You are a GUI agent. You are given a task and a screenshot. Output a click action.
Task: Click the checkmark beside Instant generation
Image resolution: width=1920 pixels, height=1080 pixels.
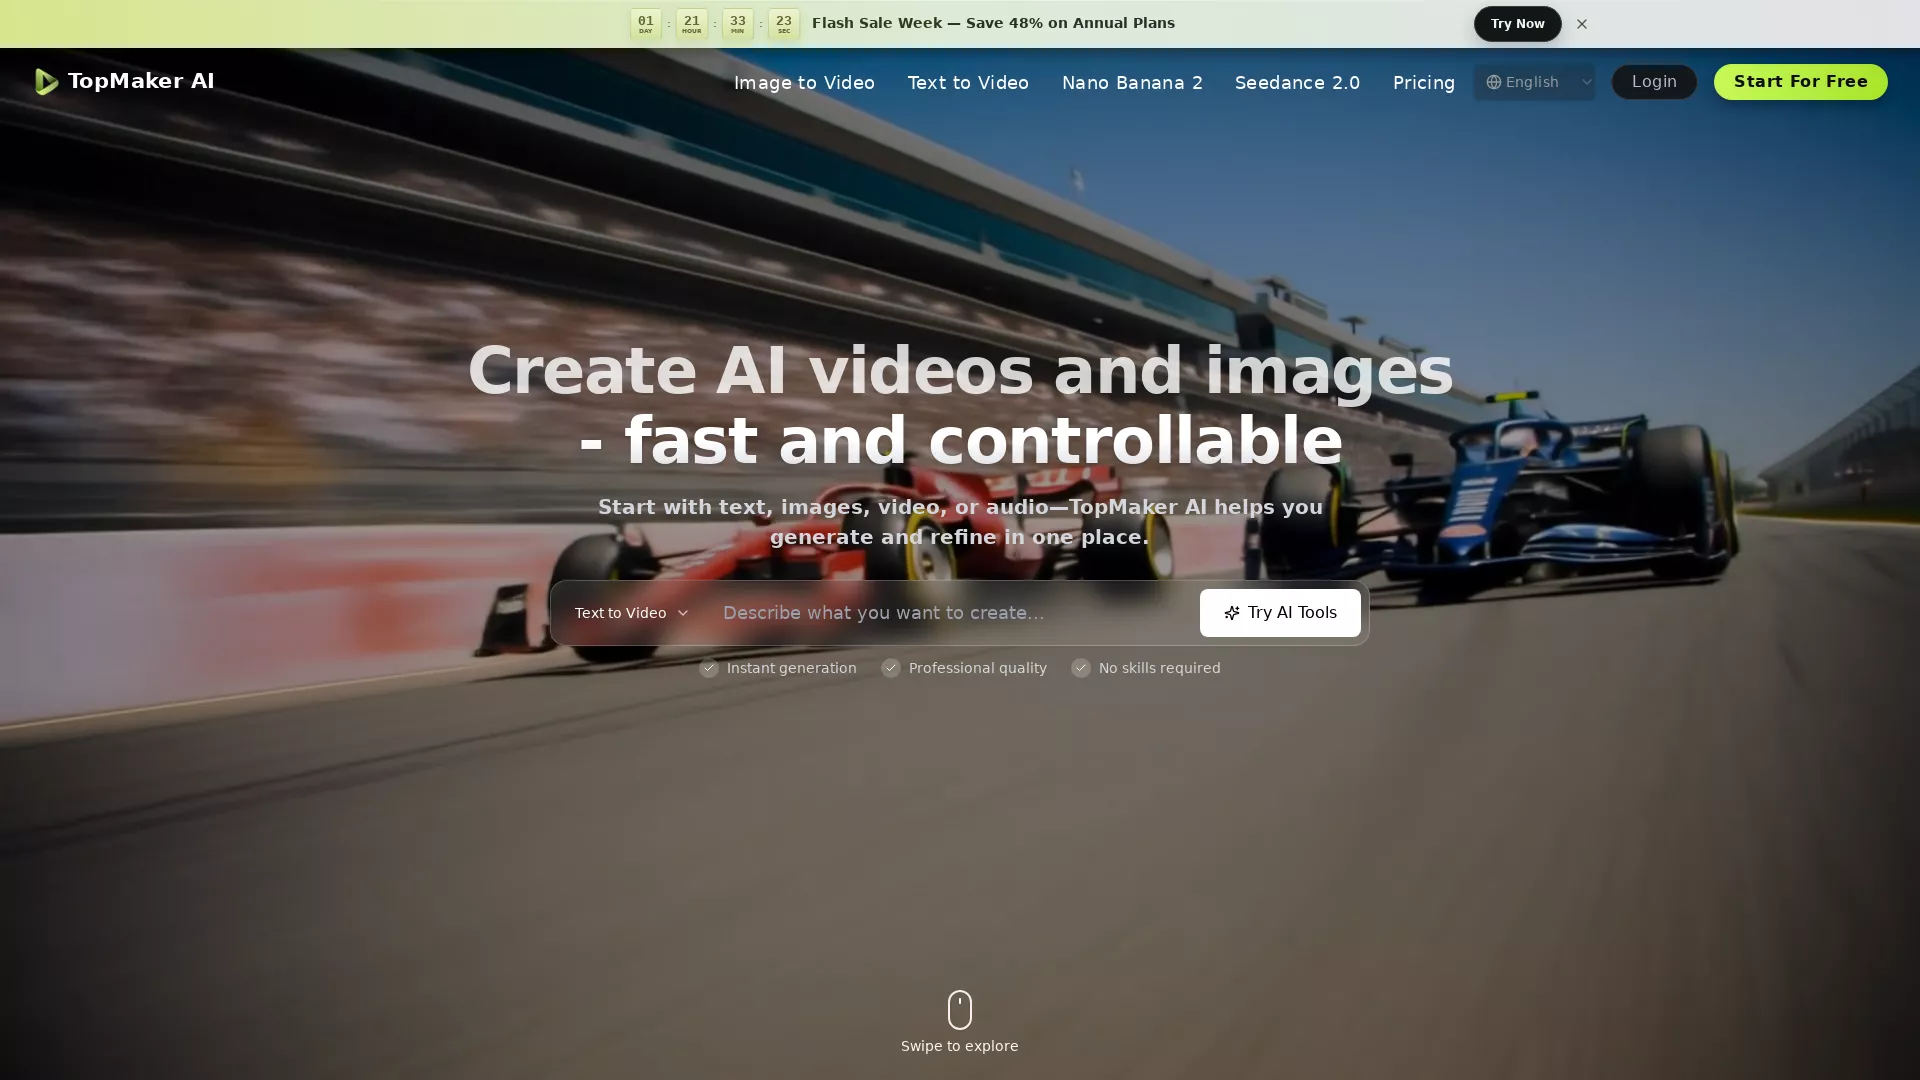coord(709,668)
